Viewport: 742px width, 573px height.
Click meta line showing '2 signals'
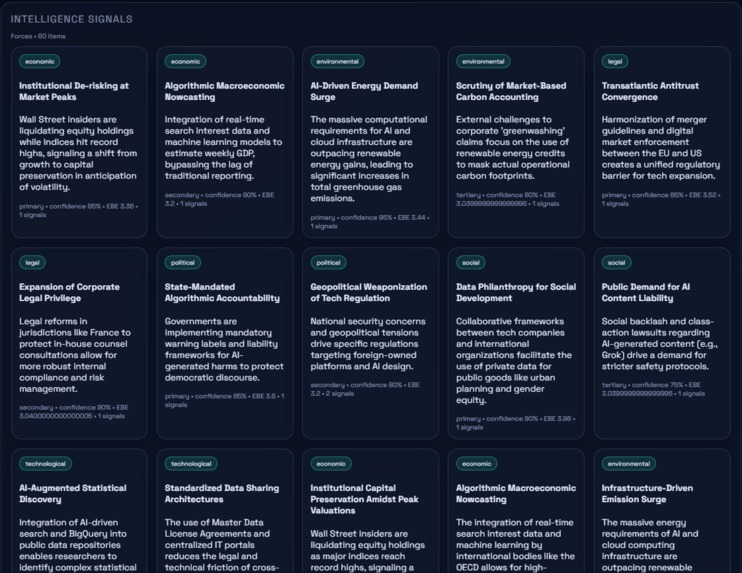point(365,389)
